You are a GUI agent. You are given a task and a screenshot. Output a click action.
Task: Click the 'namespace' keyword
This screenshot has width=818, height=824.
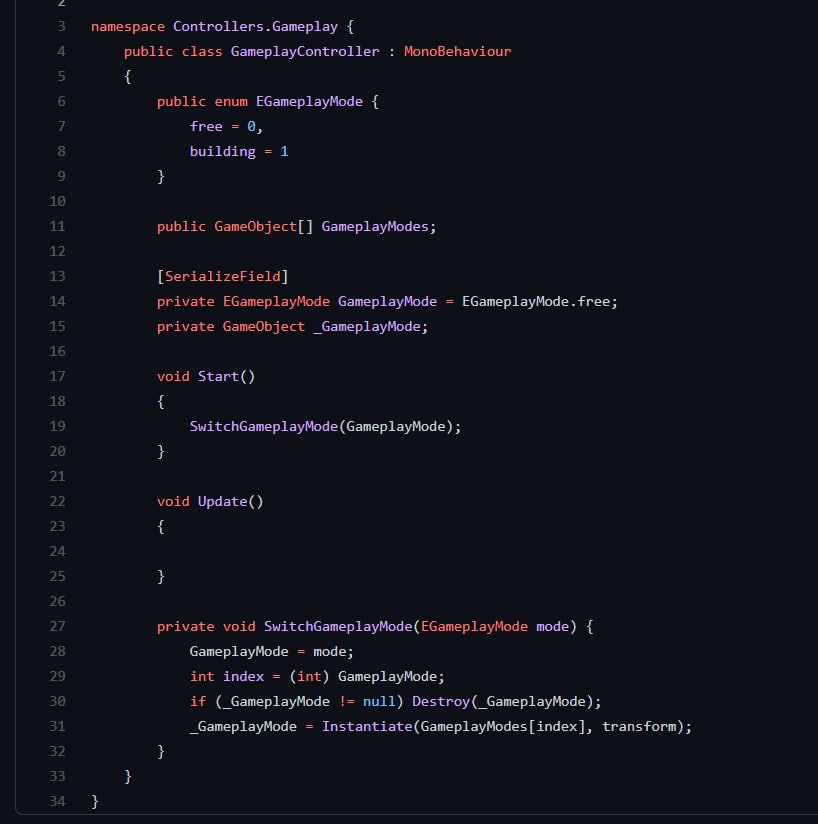128,27
